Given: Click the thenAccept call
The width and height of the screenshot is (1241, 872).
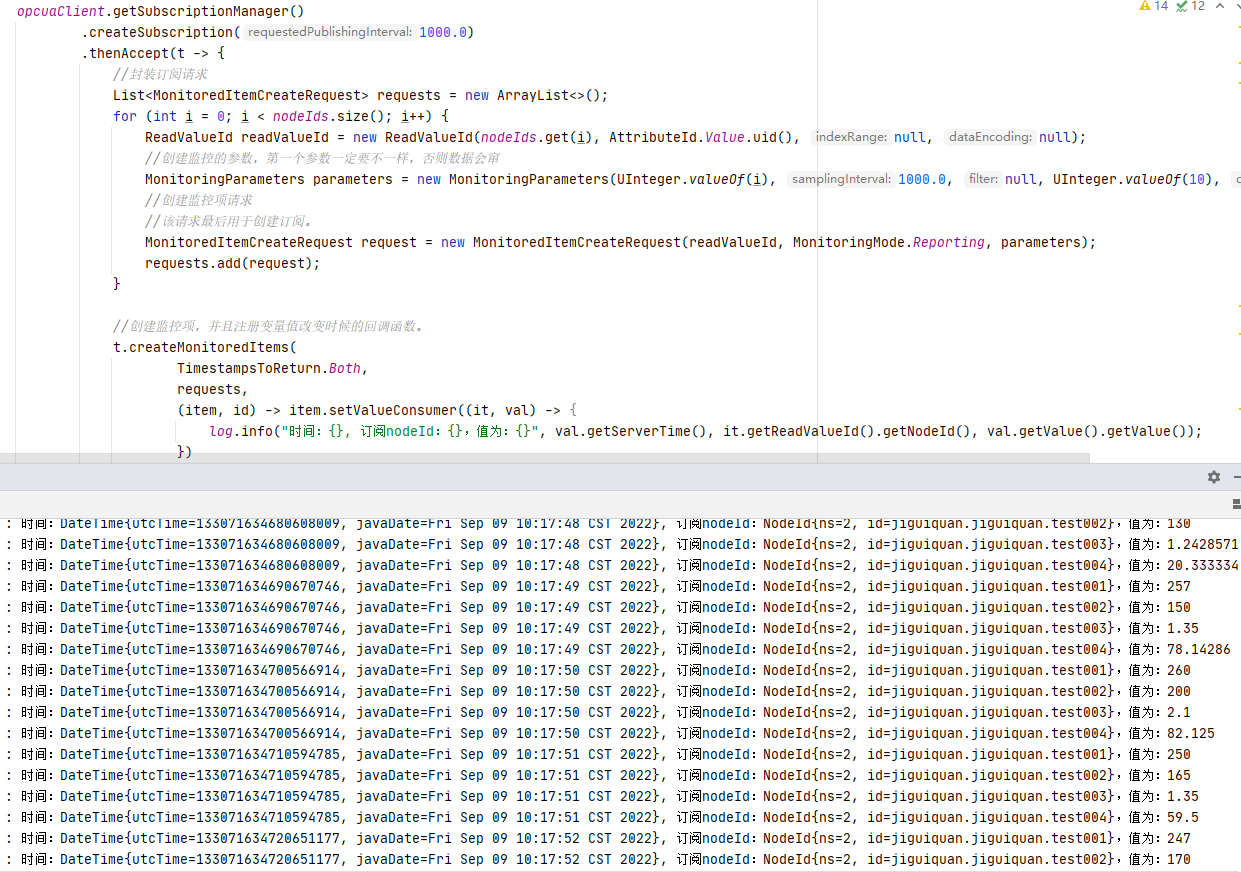Looking at the screenshot, I should (129, 53).
